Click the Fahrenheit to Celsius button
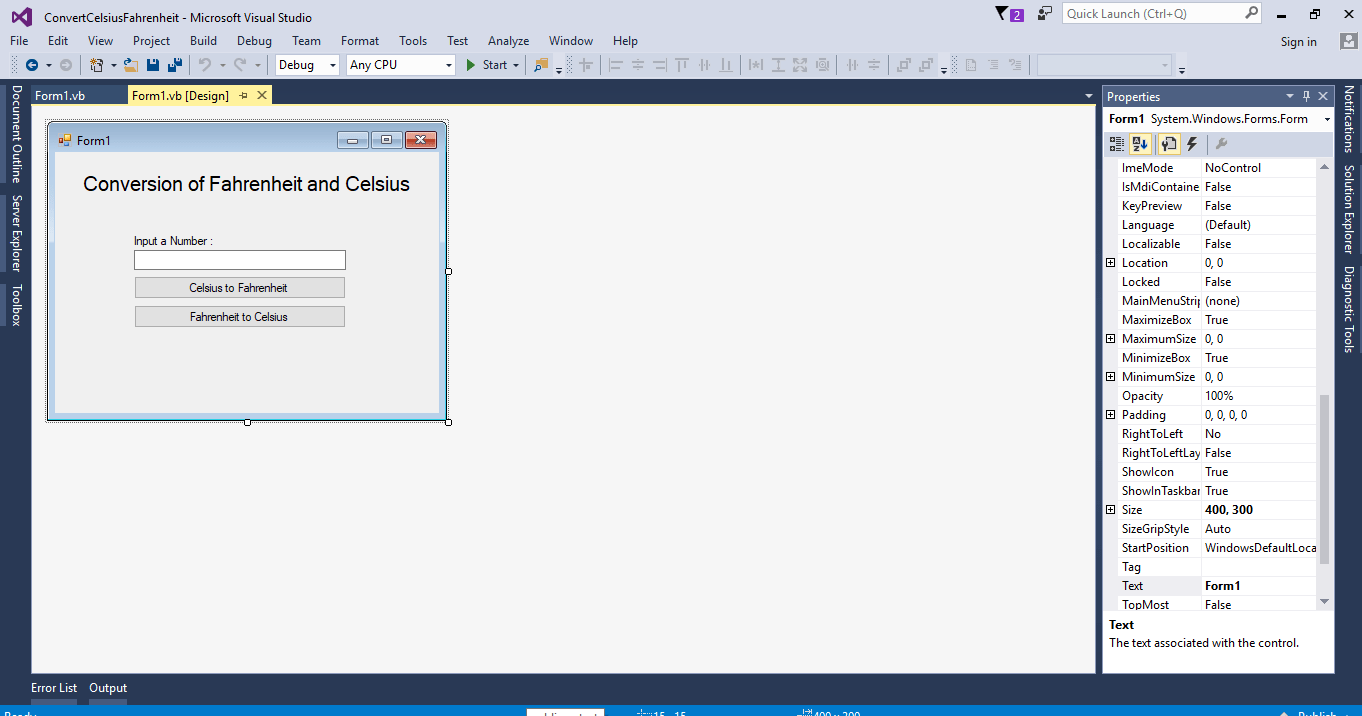This screenshot has width=1362, height=716. click(x=239, y=316)
